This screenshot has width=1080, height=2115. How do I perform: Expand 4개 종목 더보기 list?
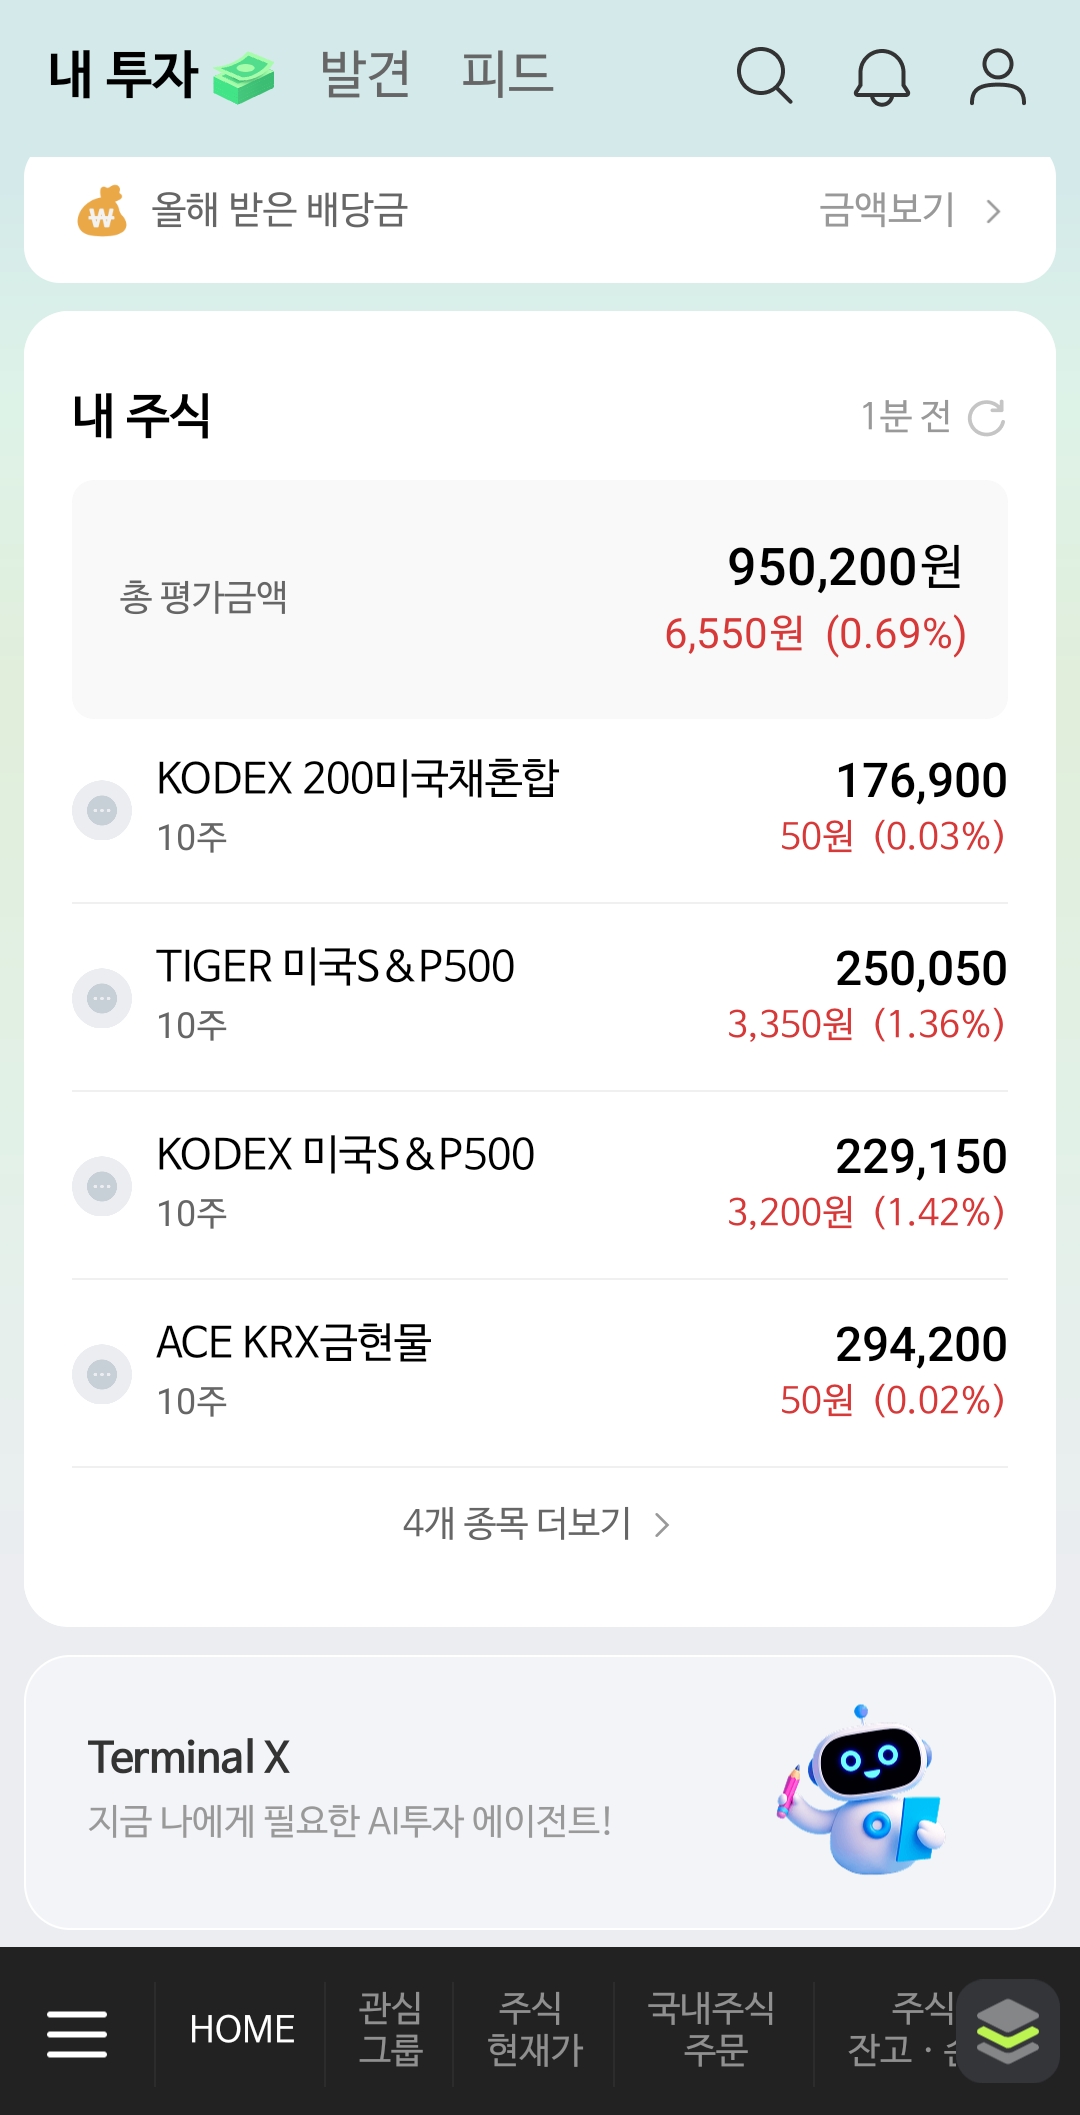pos(536,1524)
